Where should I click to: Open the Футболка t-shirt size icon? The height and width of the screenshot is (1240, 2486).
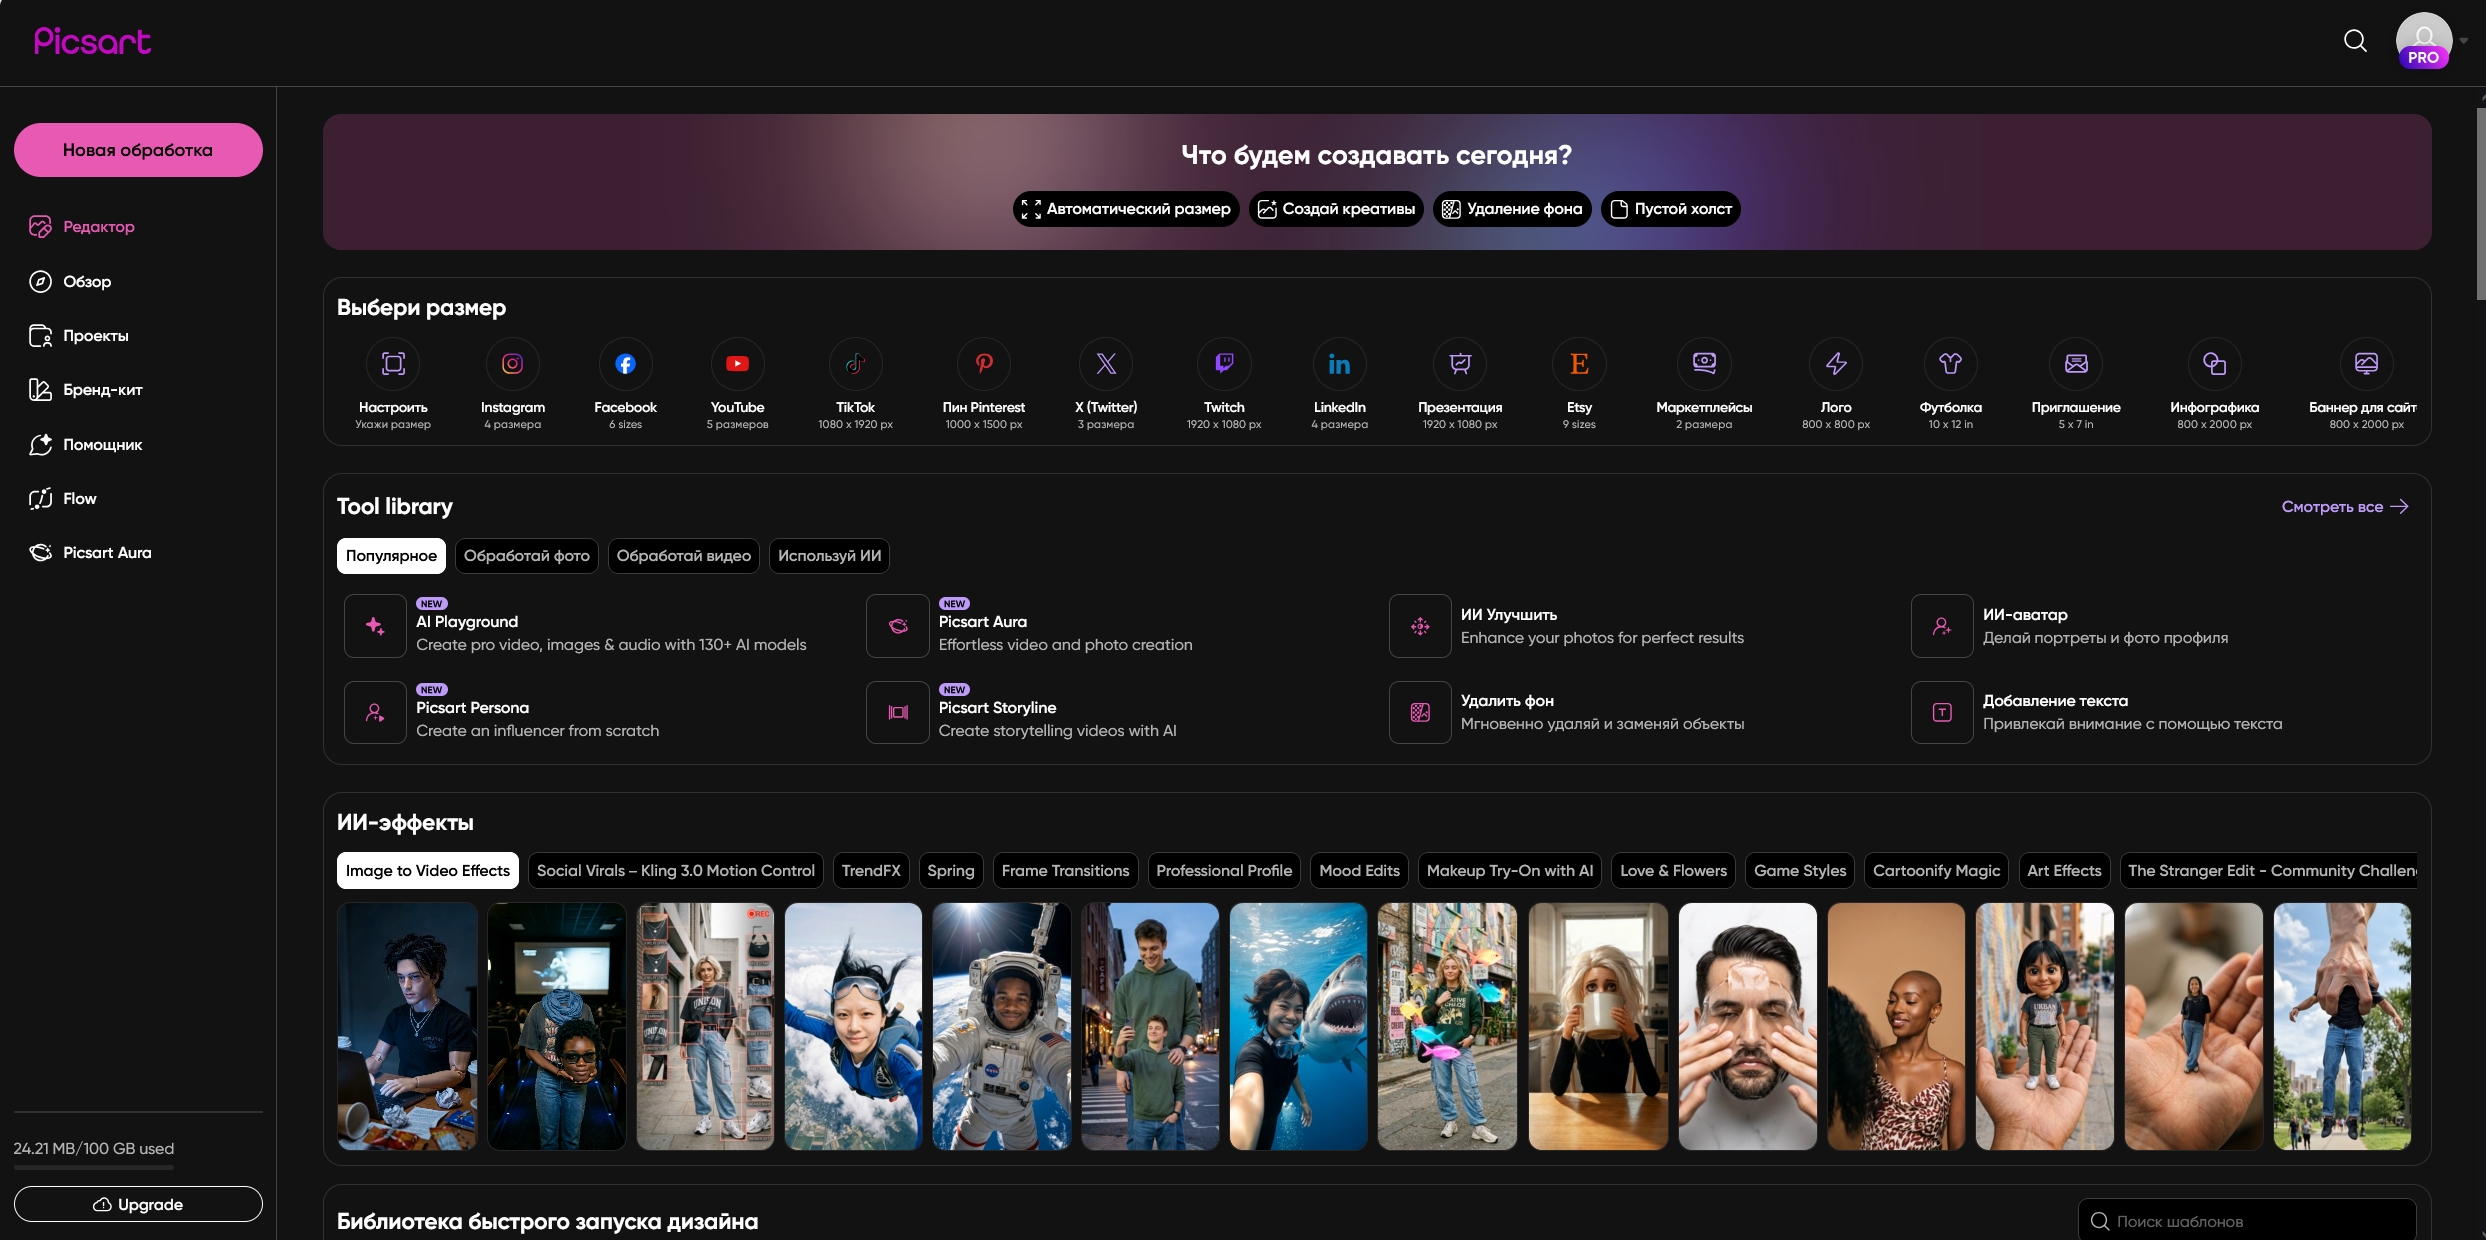click(1950, 364)
